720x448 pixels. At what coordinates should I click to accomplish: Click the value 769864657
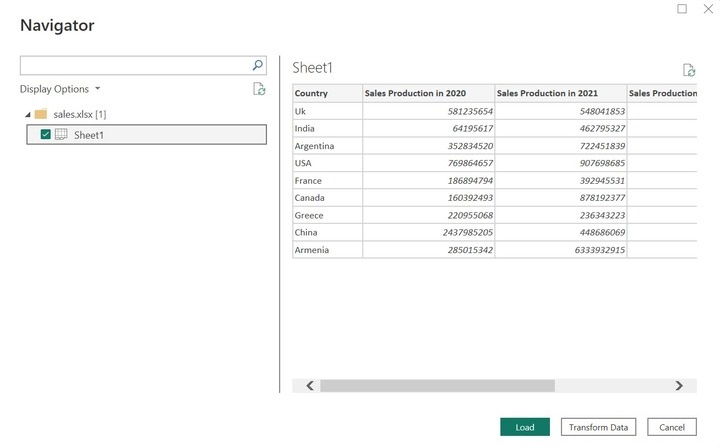[x=470, y=163]
